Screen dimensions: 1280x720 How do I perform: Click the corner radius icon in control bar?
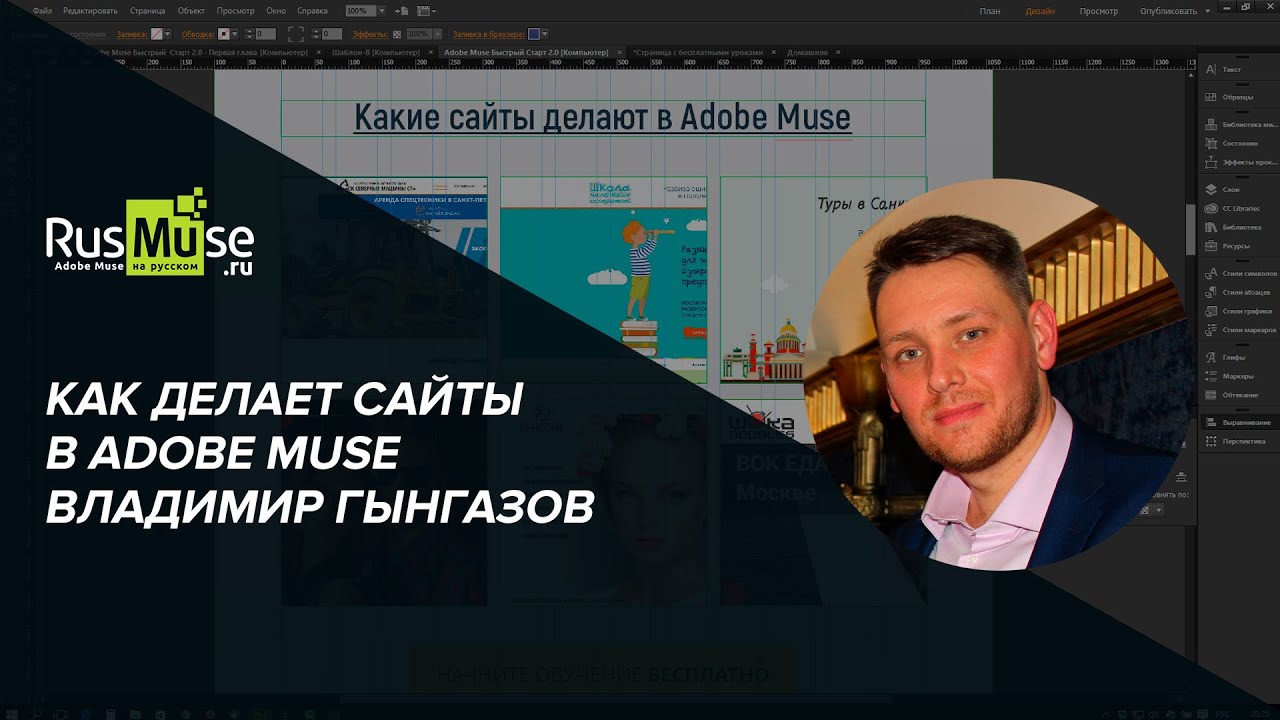click(296, 34)
